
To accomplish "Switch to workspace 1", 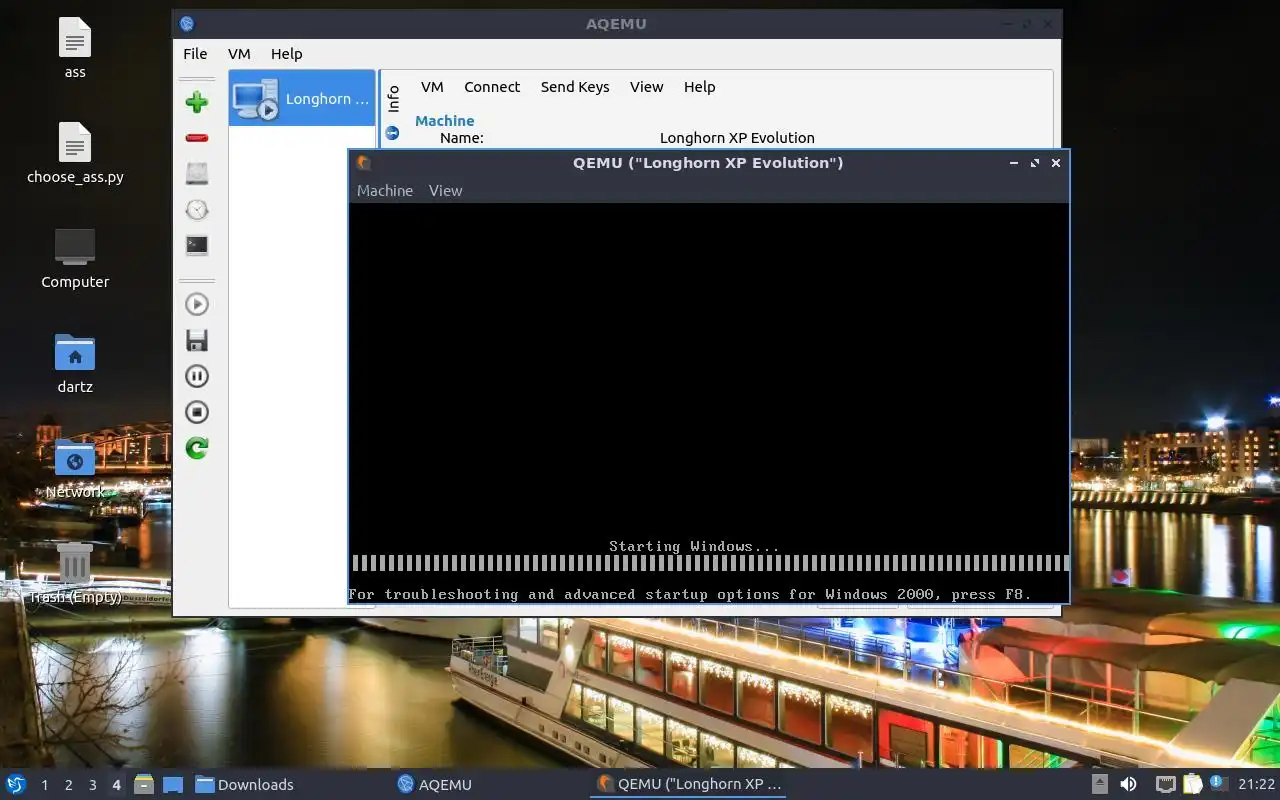I will (x=45, y=785).
